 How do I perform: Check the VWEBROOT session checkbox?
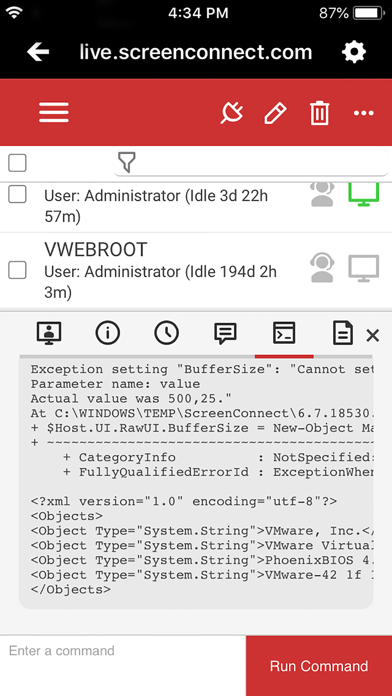pos(17,270)
